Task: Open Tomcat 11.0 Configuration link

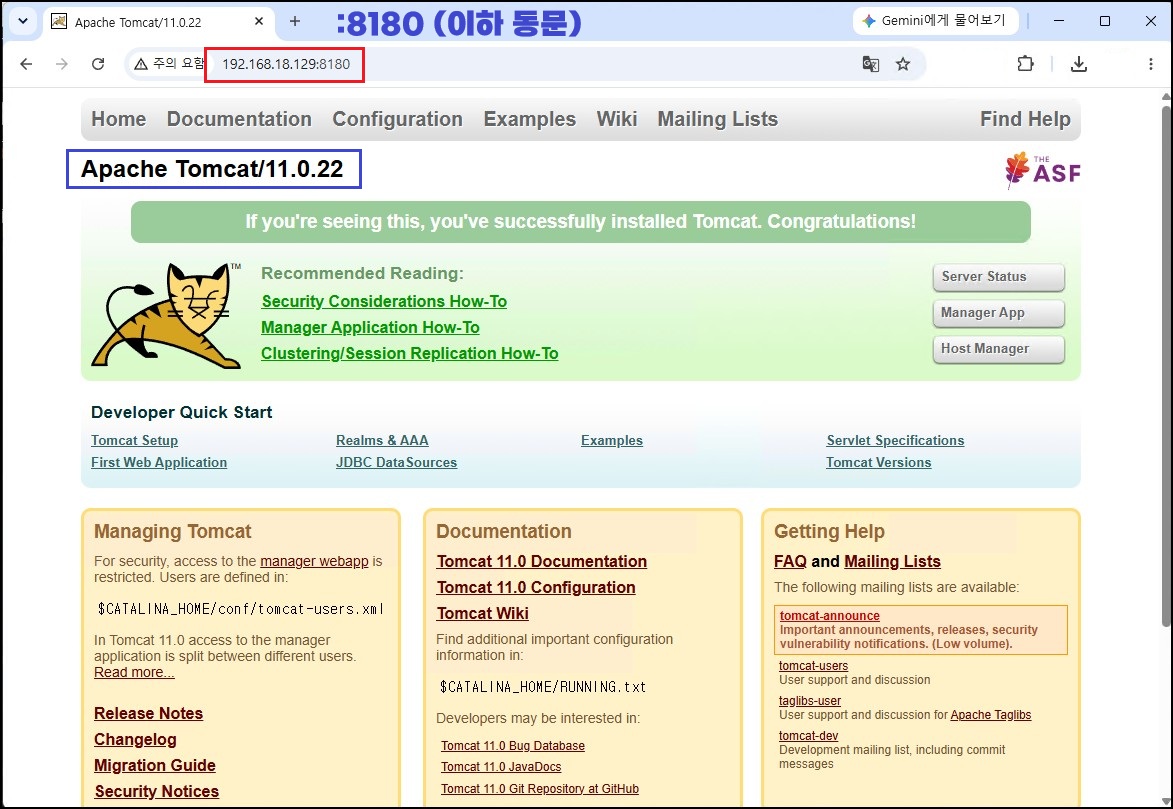Action: pos(536,587)
